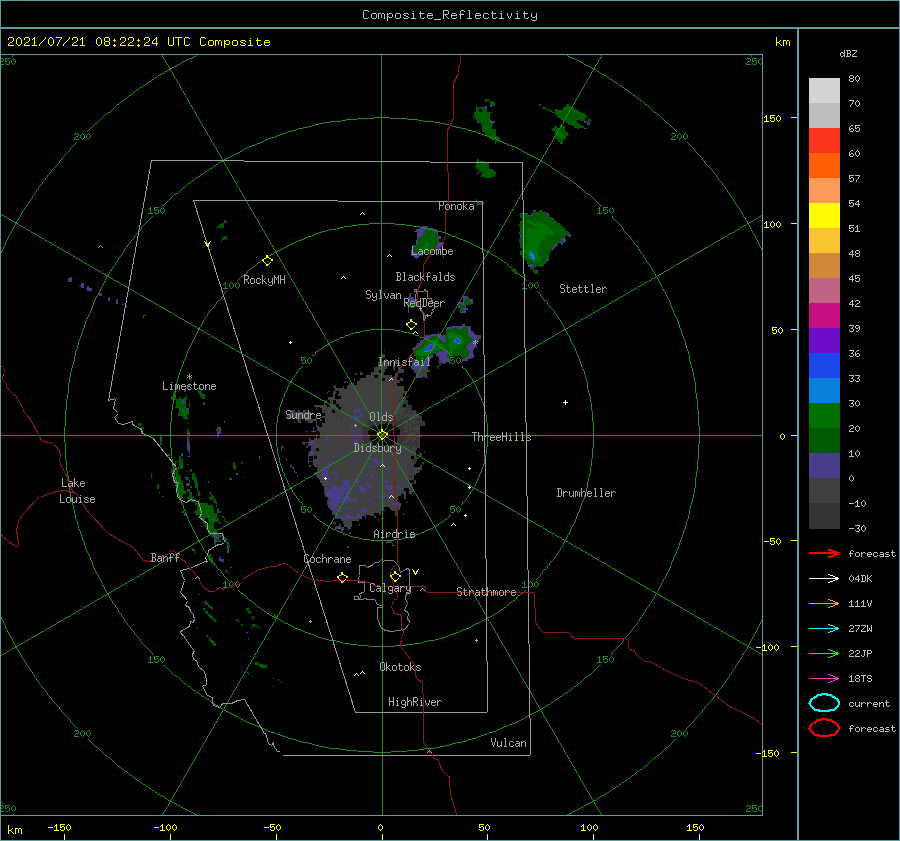Click the white 04DK arrow in the legend
The width and height of the screenshot is (900, 841).
pos(824,578)
